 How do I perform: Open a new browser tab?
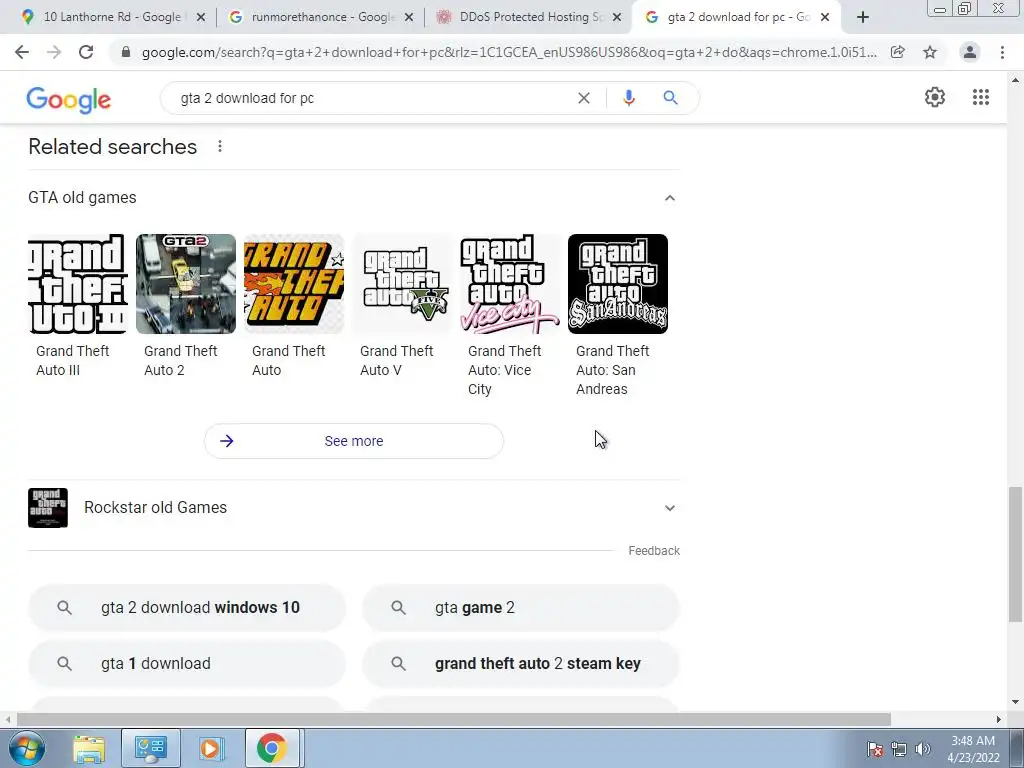pos(863,17)
